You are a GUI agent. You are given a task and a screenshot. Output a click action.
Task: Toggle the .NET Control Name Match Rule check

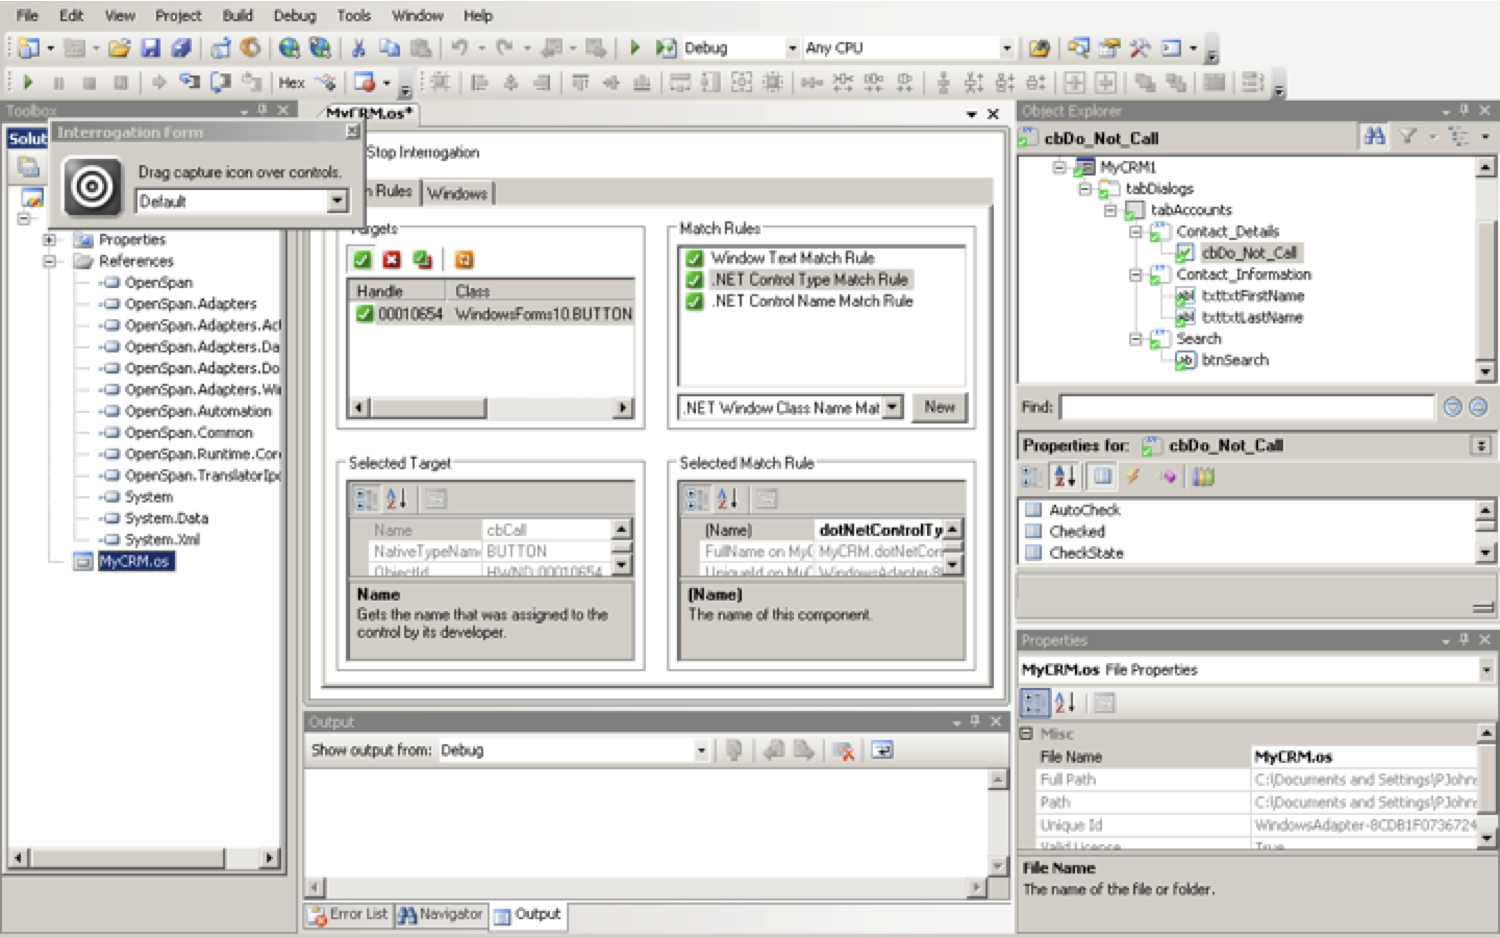coord(695,301)
